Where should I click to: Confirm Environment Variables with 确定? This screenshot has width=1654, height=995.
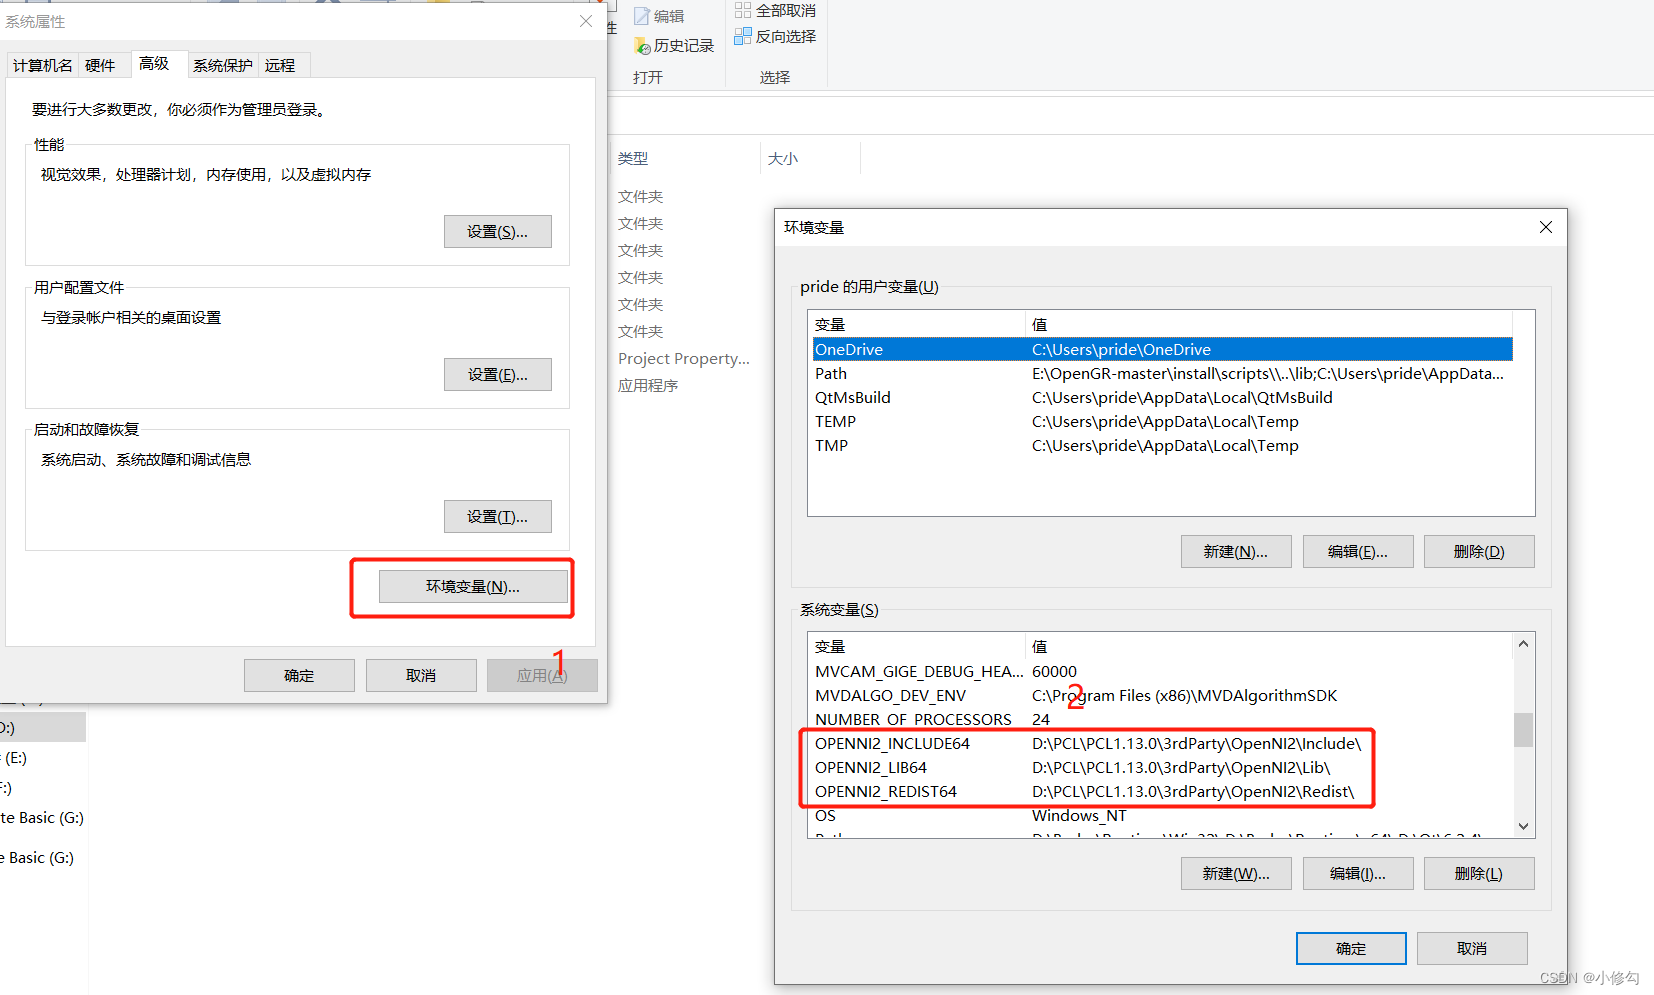point(1351,948)
